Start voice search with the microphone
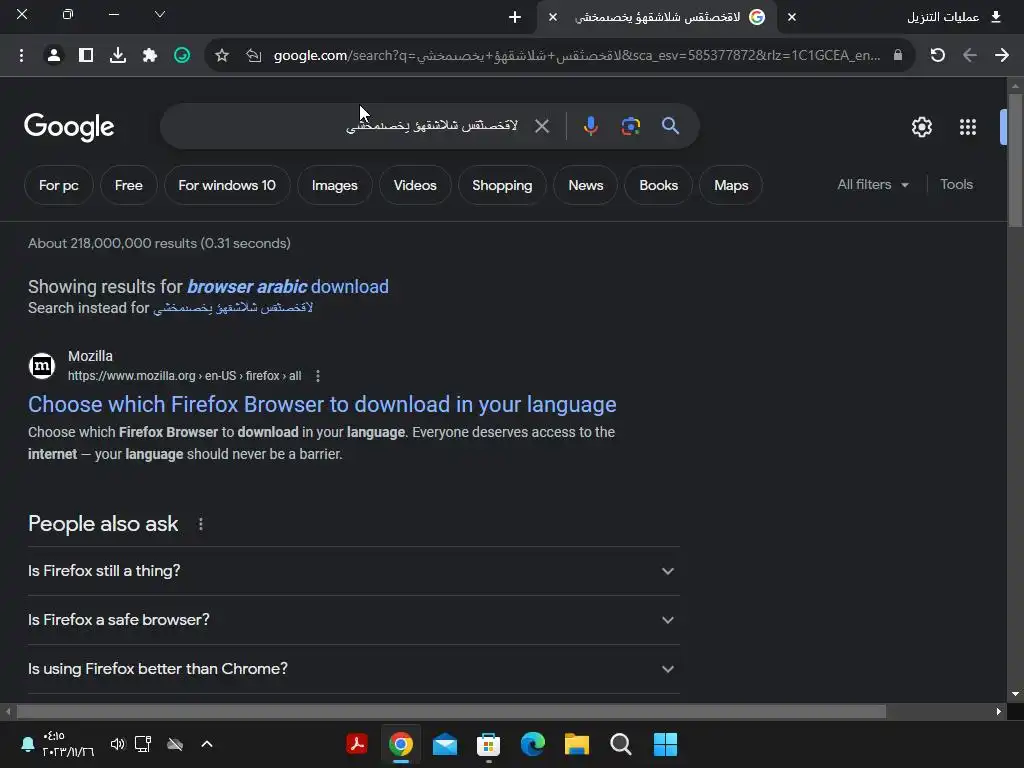The width and height of the screenshot is (1024, 768). tap(590, 126)
